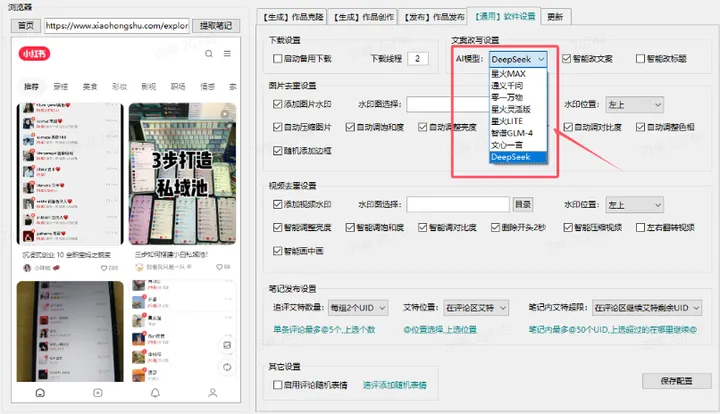Like the 三步 post using the heart icon
This screenshot has width=720, height=414.
[219, 267]
